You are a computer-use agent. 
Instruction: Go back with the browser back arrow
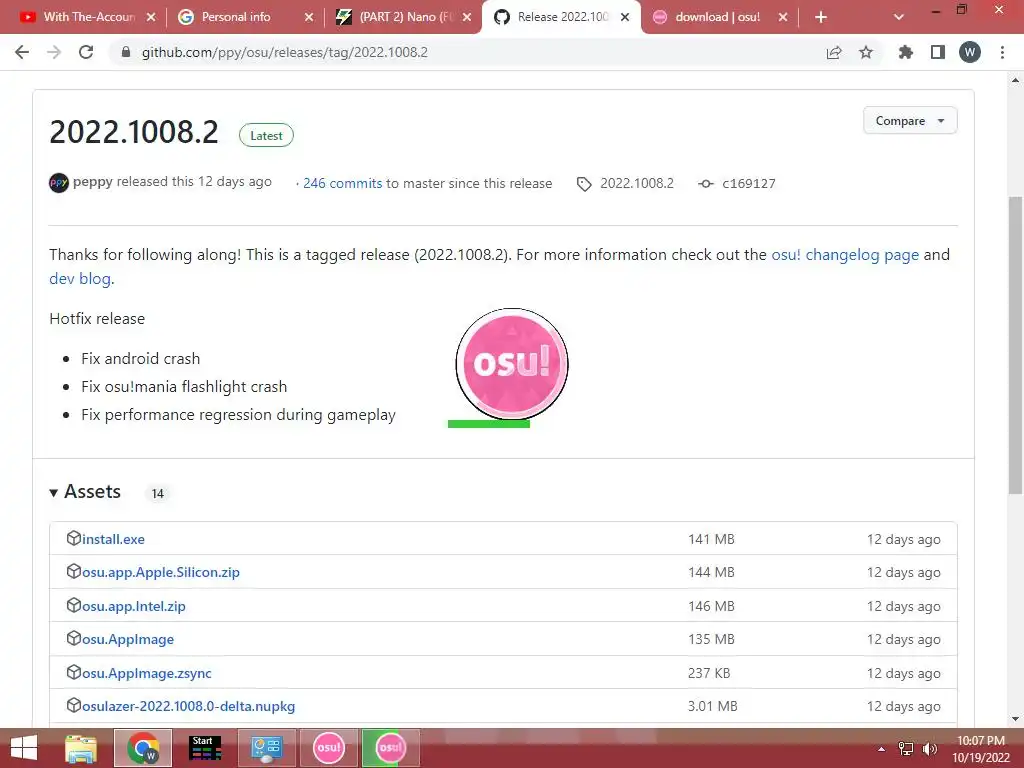[22, 52]
